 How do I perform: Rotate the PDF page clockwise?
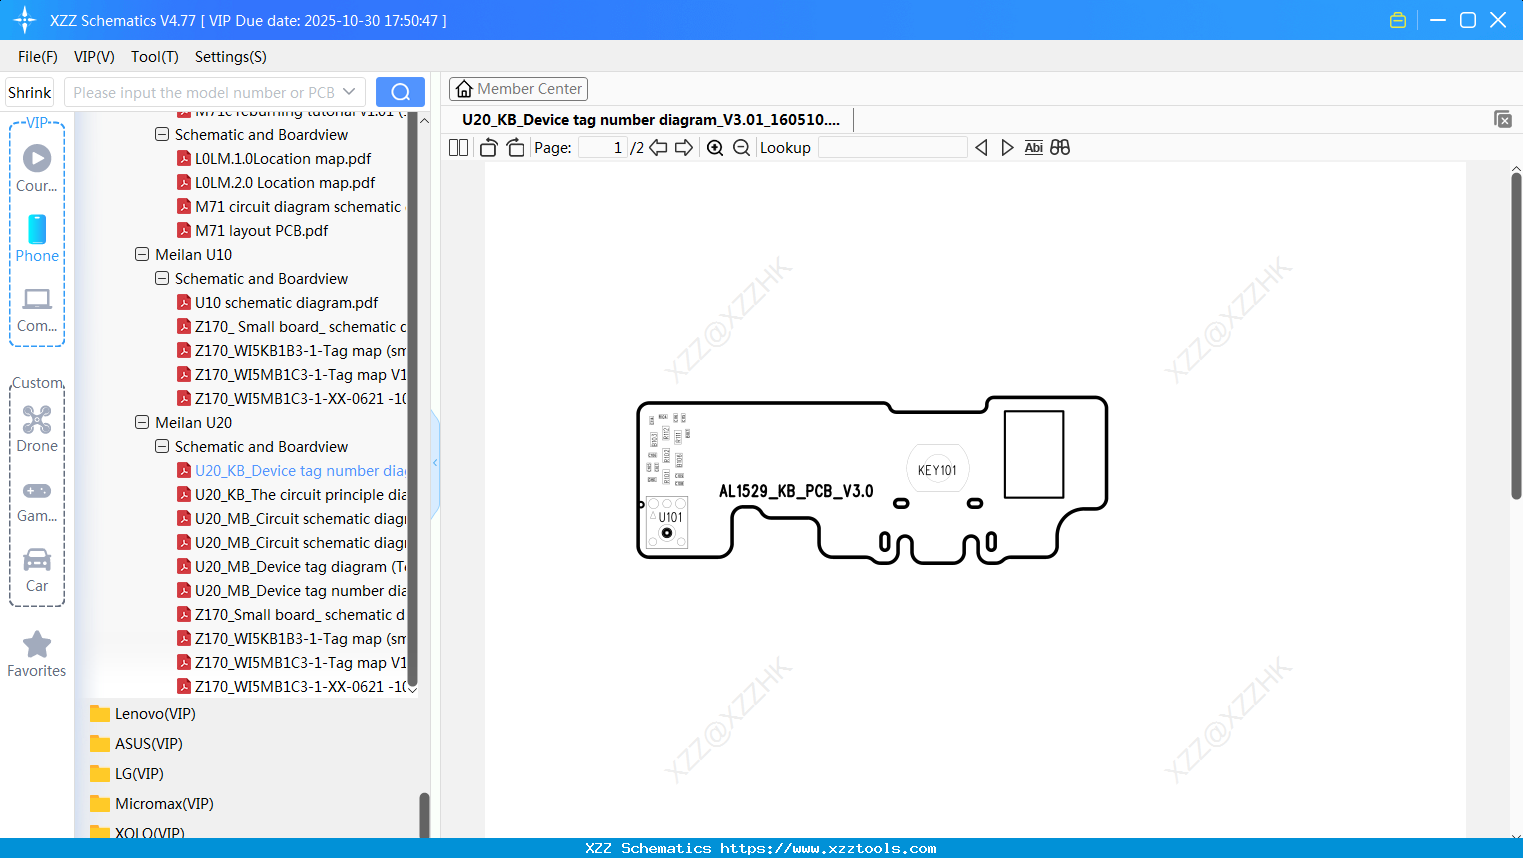514,146
